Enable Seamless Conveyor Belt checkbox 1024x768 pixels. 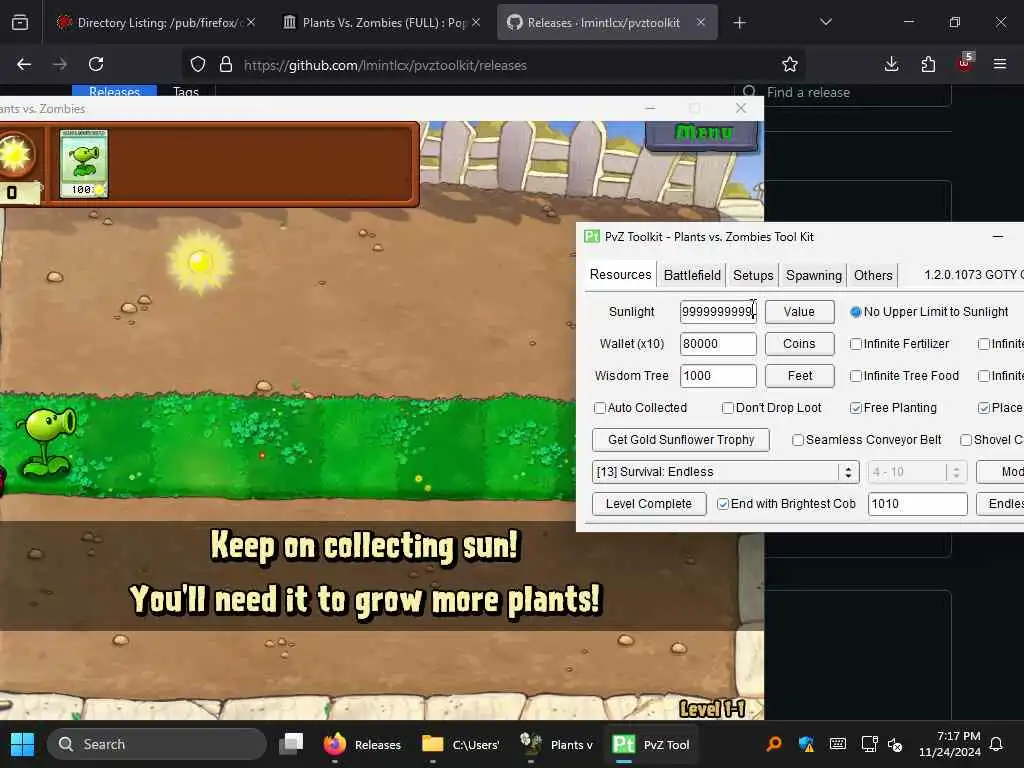point(867,440)
